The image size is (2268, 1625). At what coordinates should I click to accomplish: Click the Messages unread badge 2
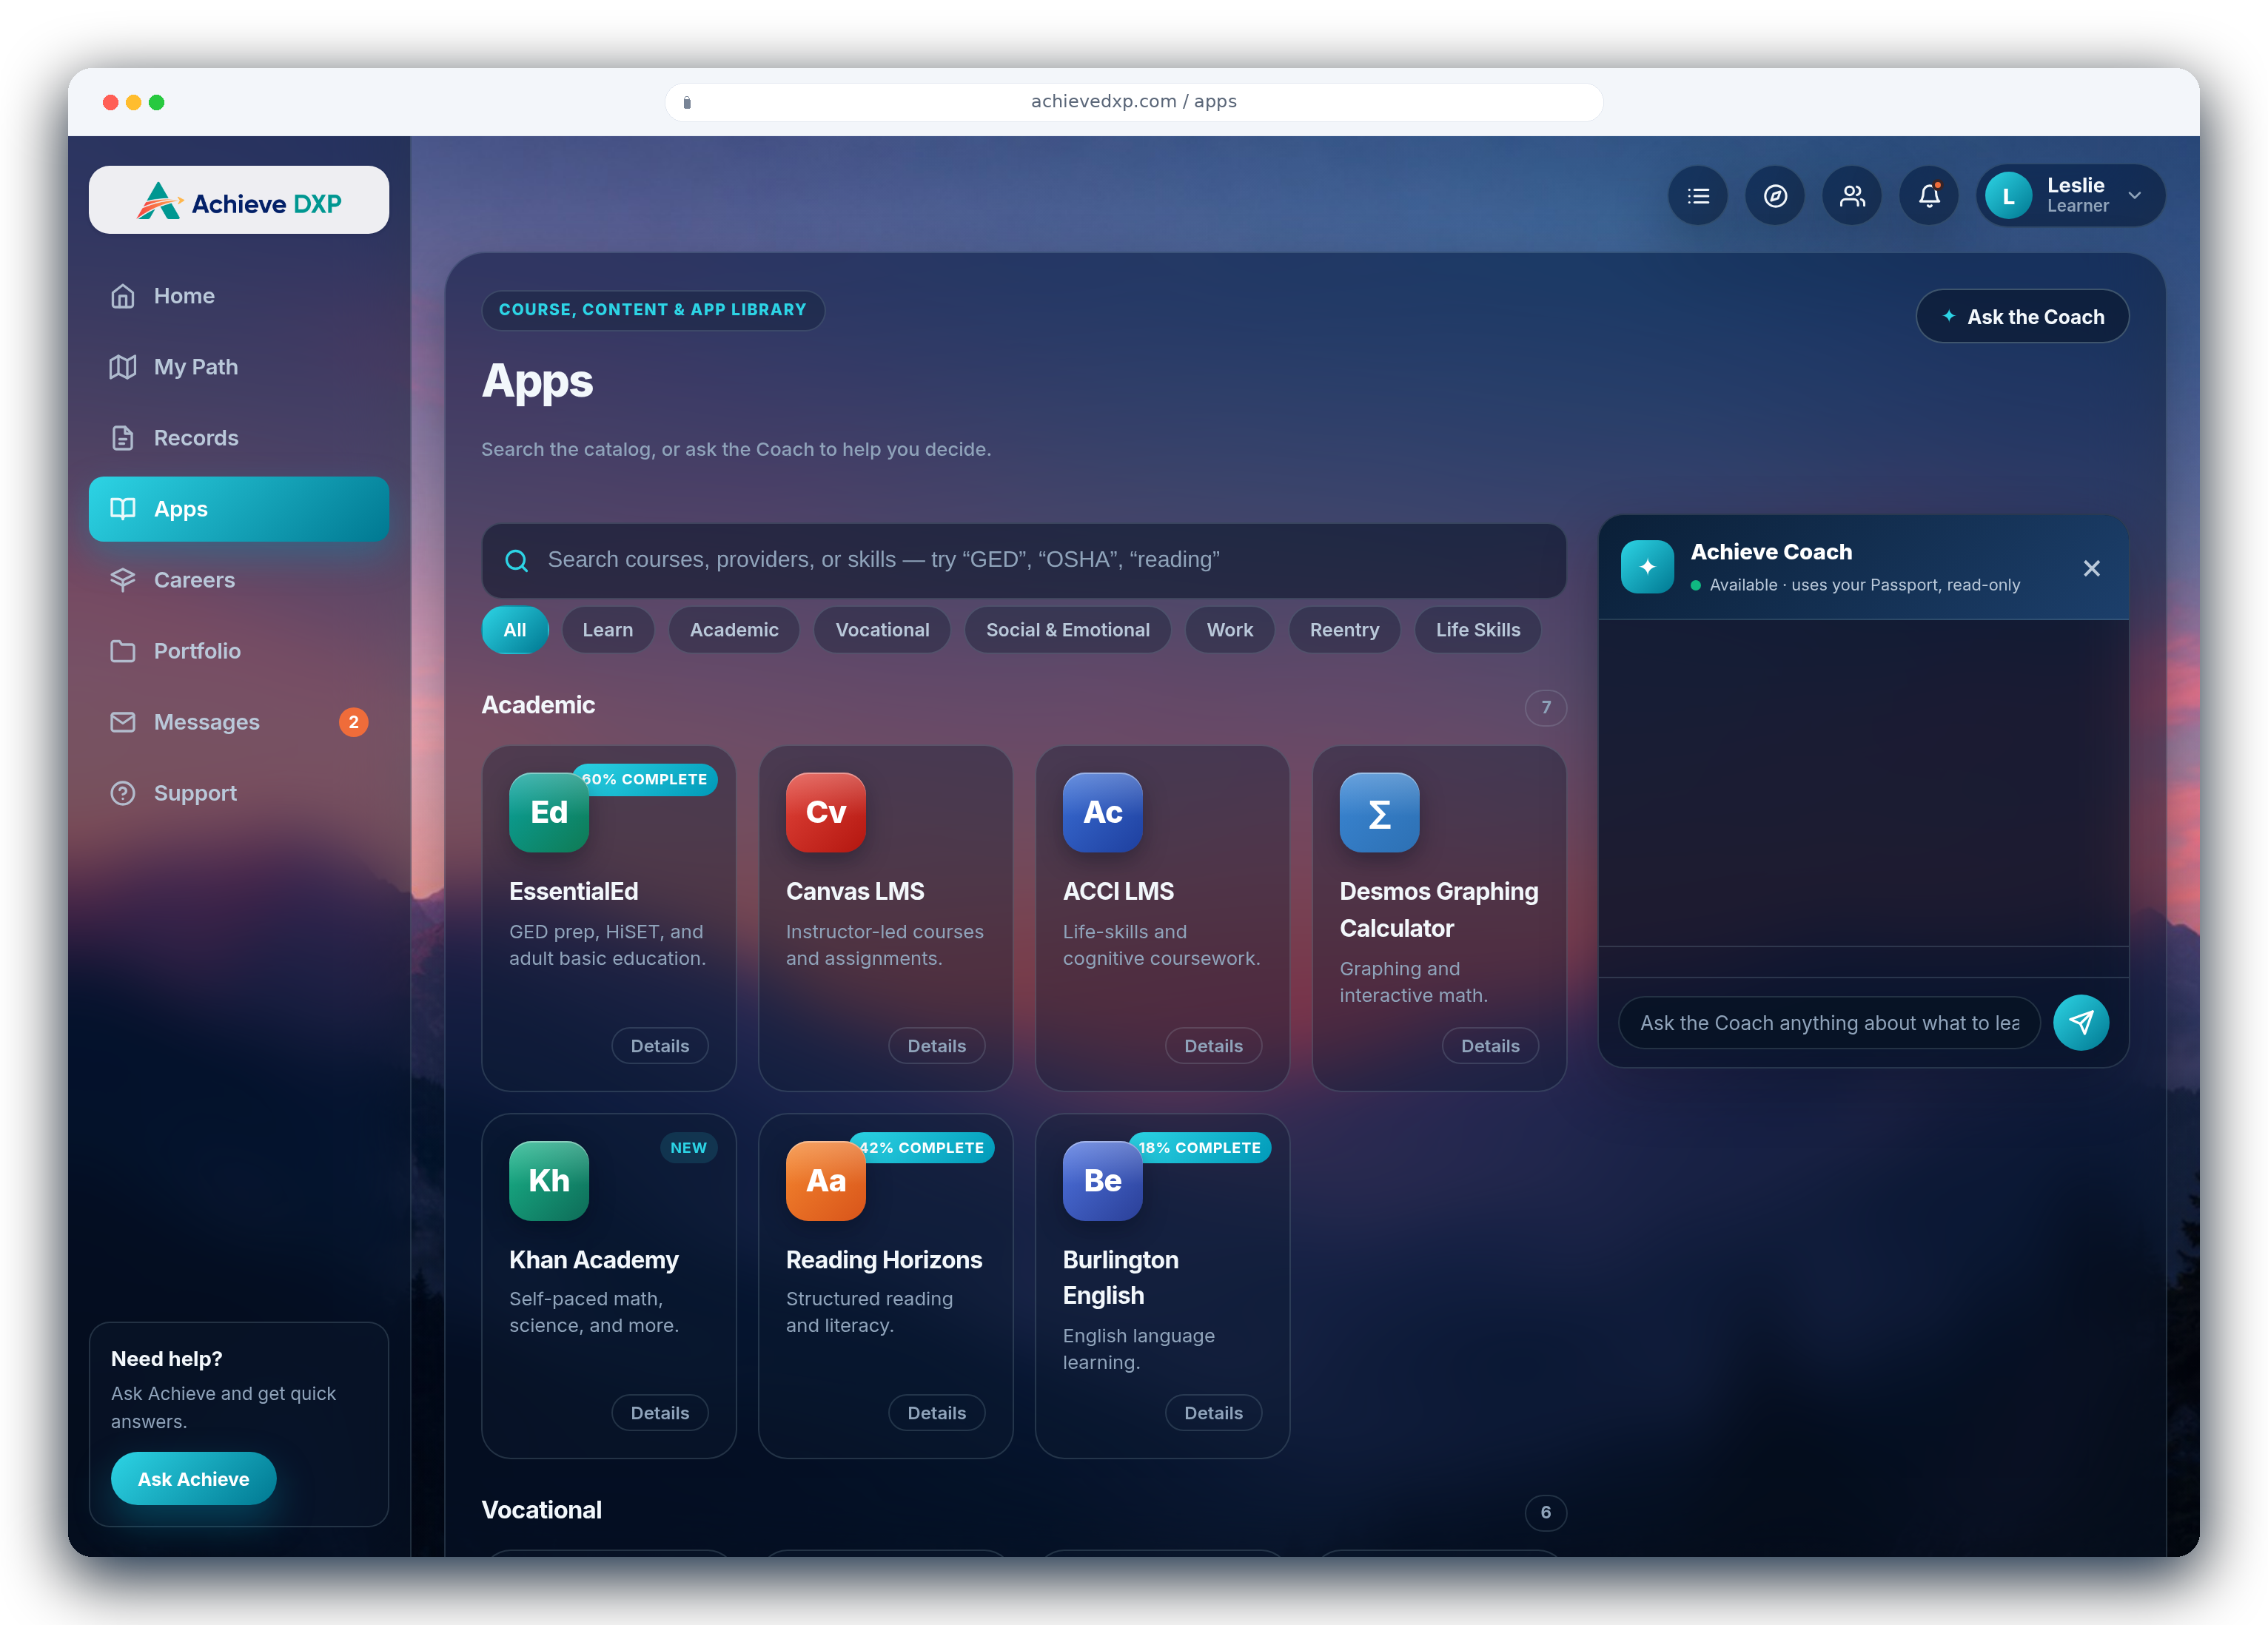pos(353,722)
